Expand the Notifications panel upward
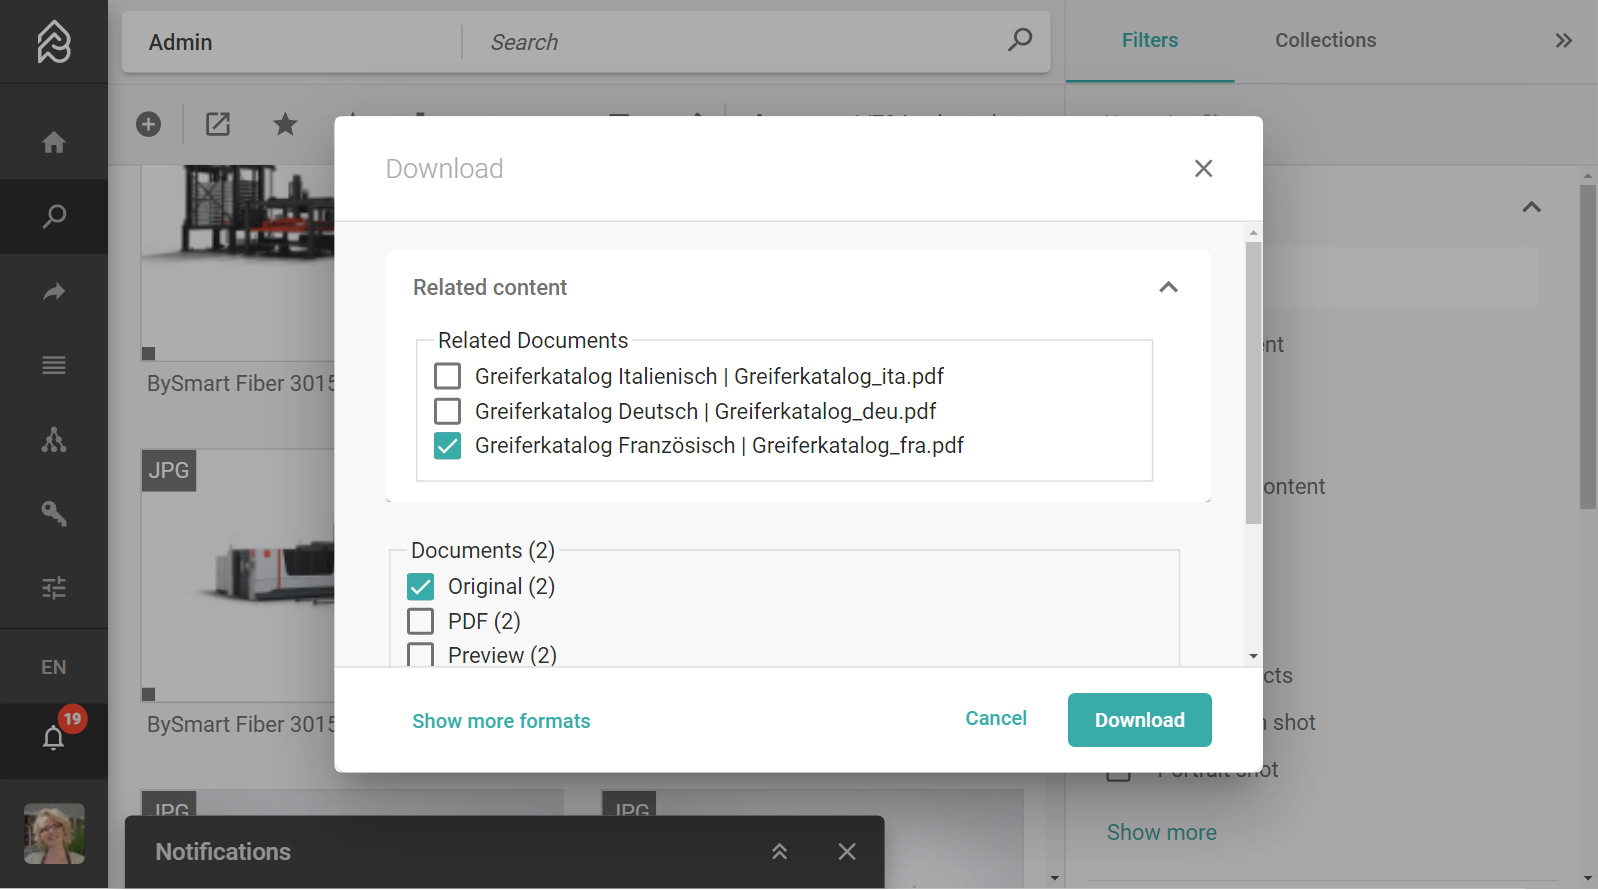Screen dimensions: 1598x890 click(779, 852)
